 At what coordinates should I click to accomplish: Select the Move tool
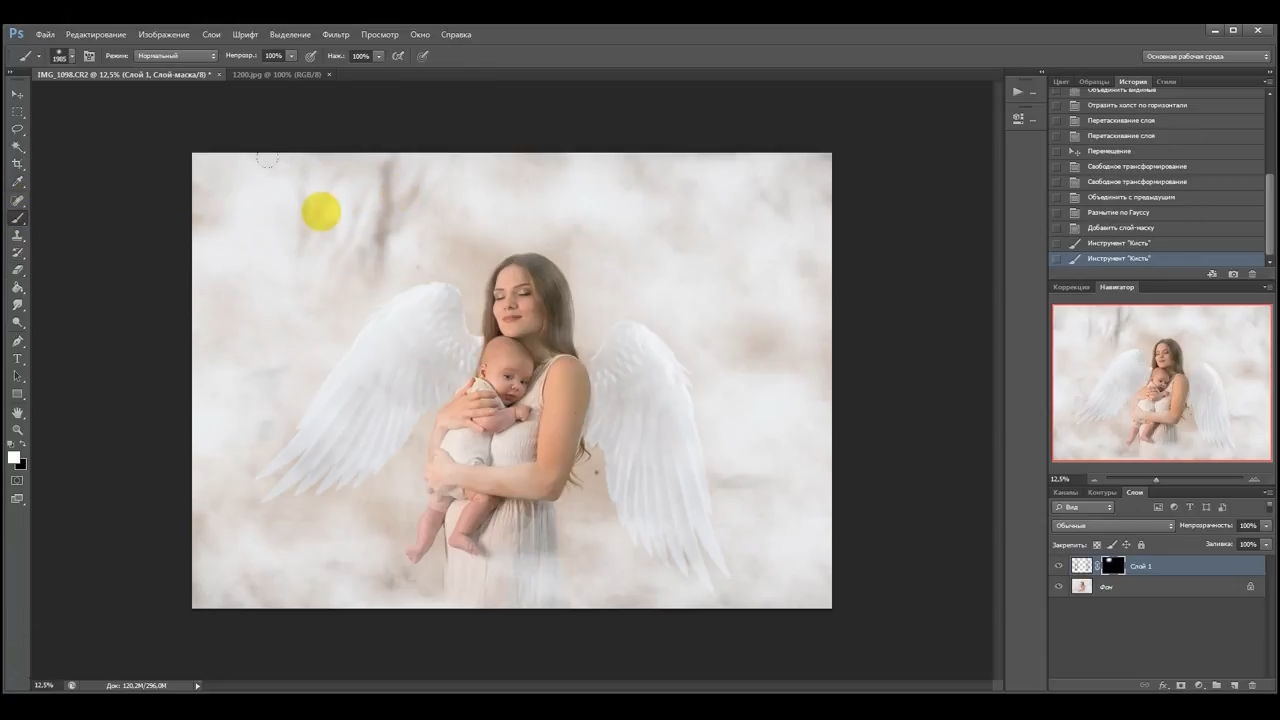[x=17, y=94]
